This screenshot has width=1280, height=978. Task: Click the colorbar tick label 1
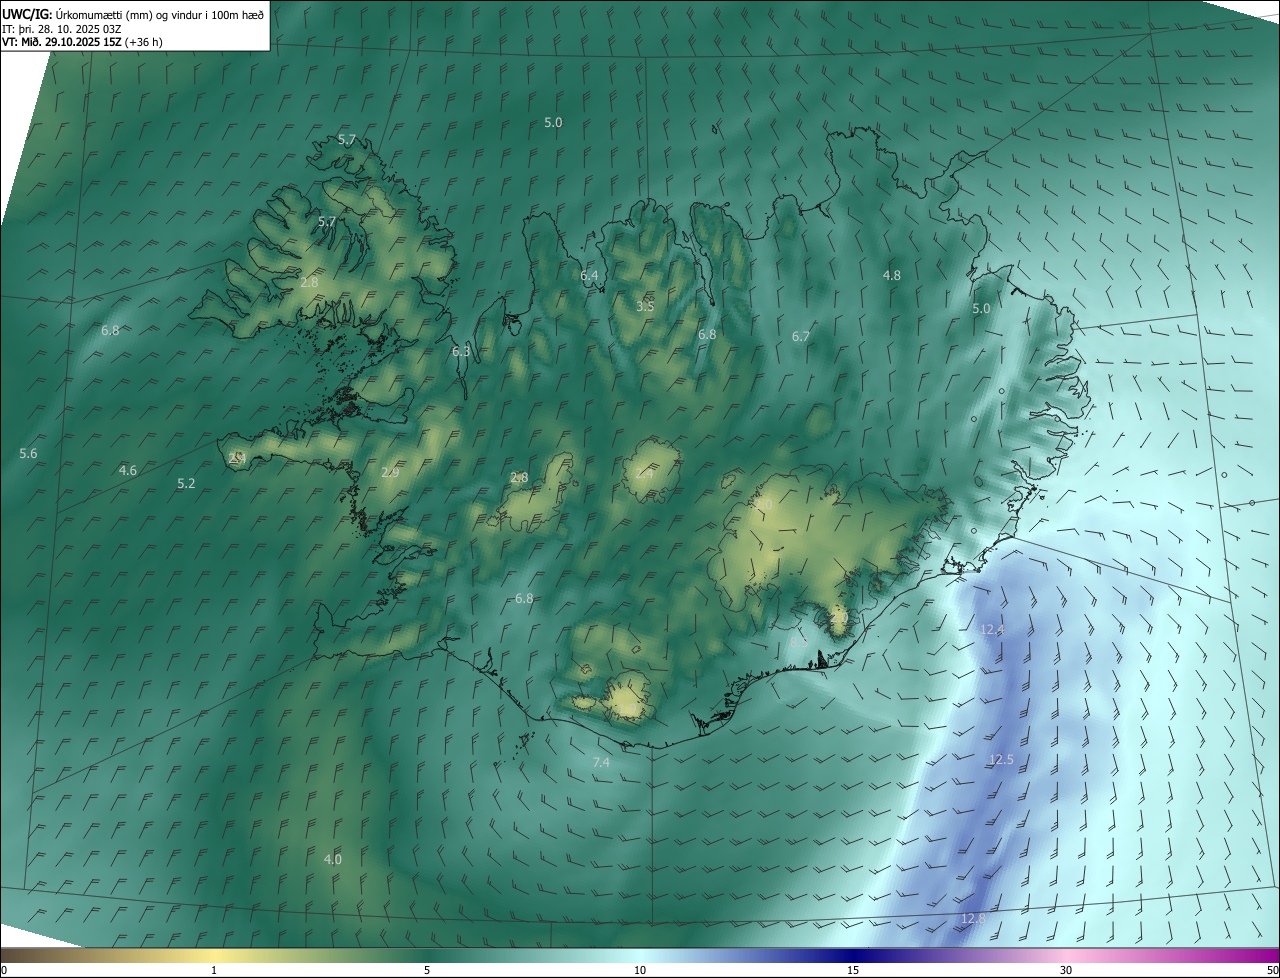tap(214, 971)
